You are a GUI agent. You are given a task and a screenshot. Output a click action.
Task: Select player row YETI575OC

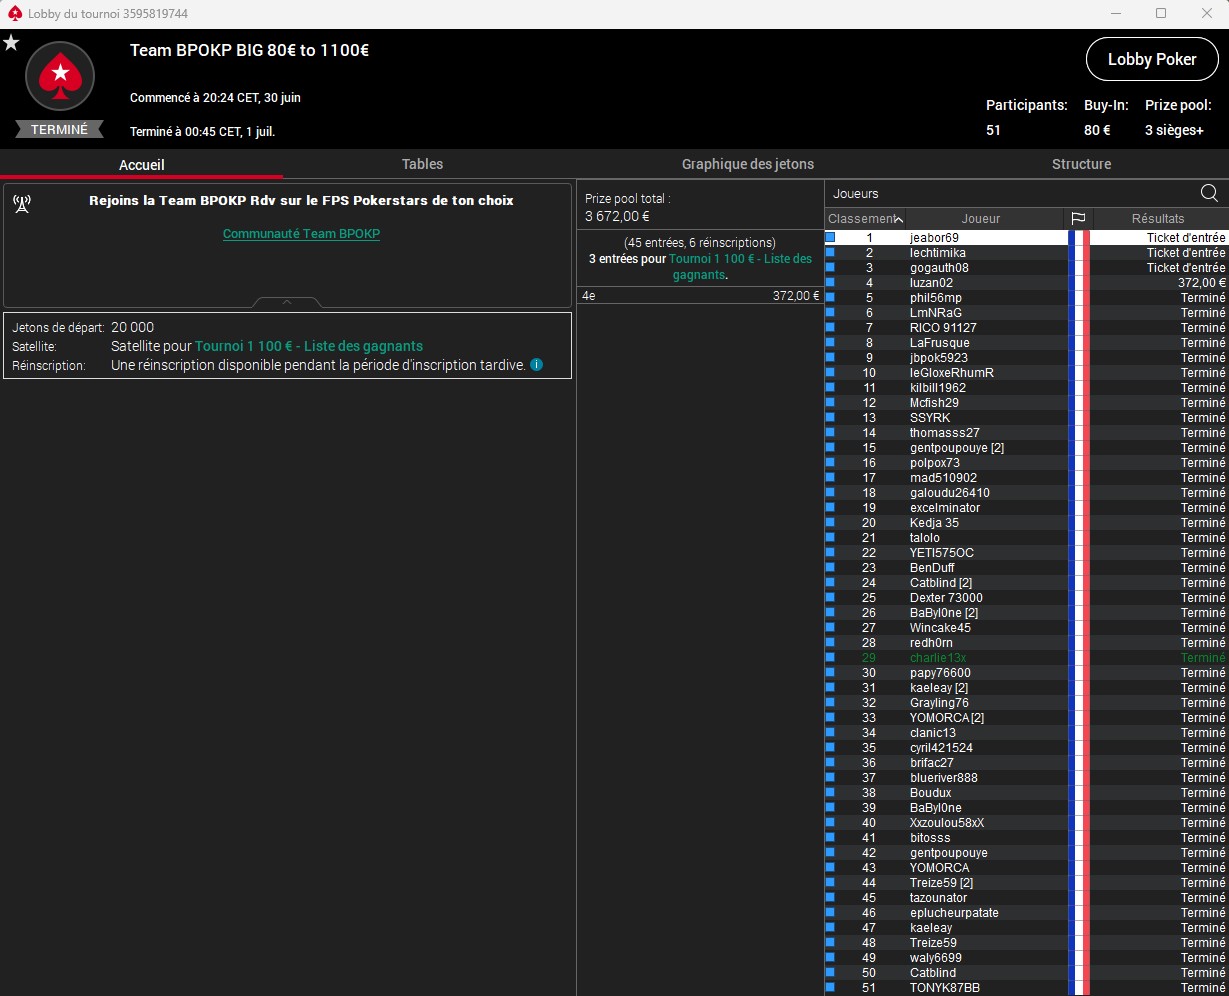pos(1026,552)
